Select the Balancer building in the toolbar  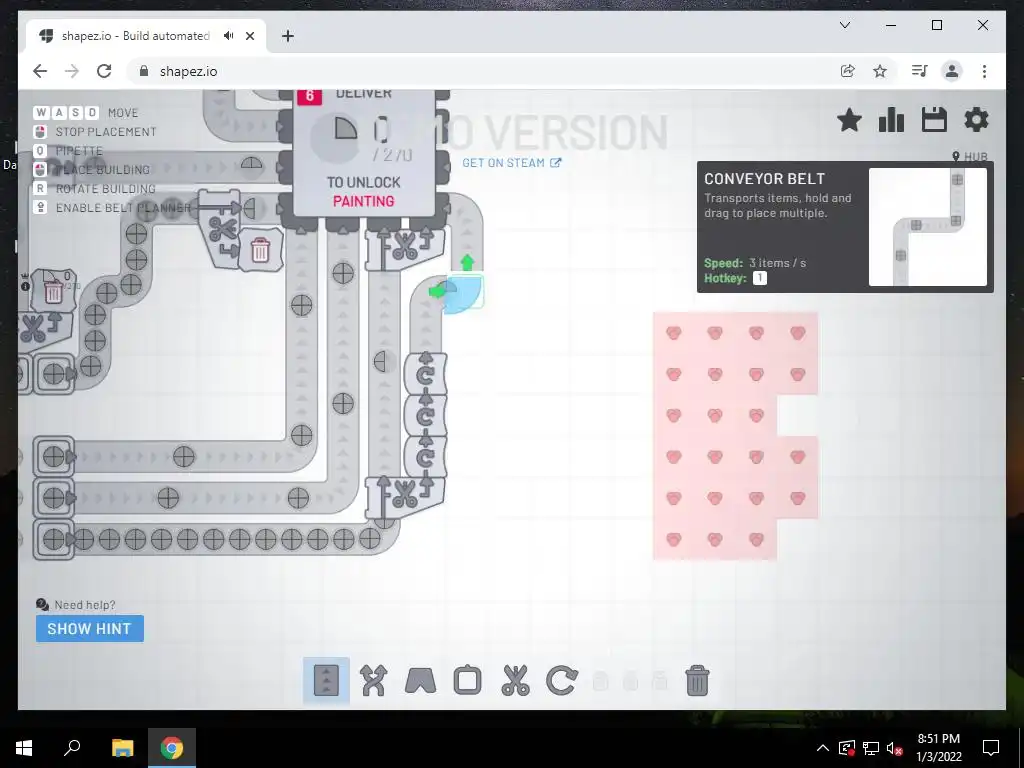tap(373, 680)
